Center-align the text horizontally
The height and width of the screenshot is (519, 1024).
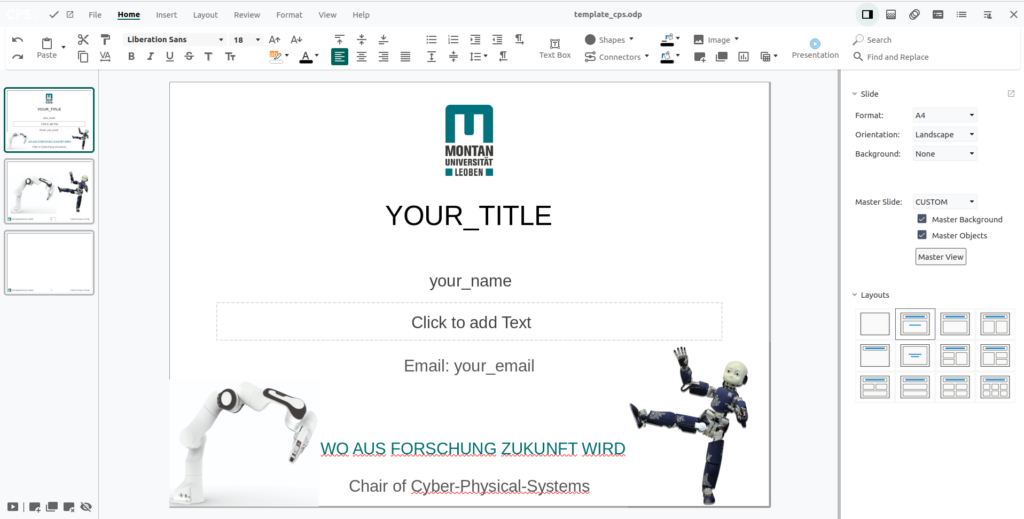[x=361, y=57]
